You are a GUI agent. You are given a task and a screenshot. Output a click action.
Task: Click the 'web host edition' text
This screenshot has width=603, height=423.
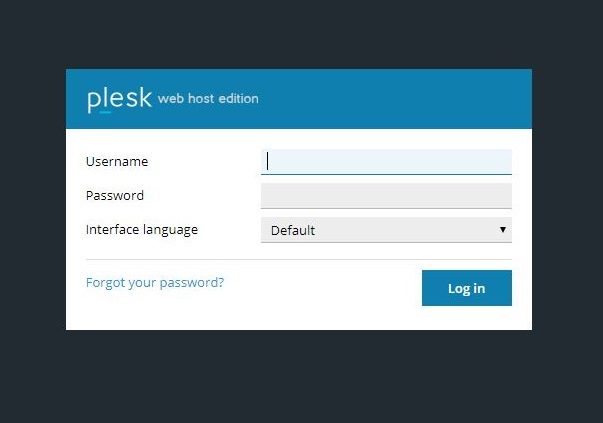click(208, 99)
